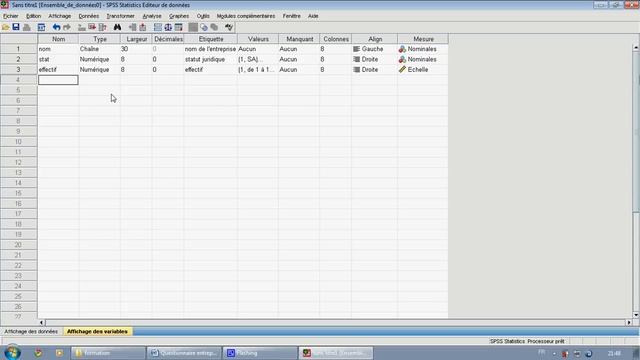Click the binoculars Find icon
The width and height of the screenshot is (640, 360).
point(117,27)
